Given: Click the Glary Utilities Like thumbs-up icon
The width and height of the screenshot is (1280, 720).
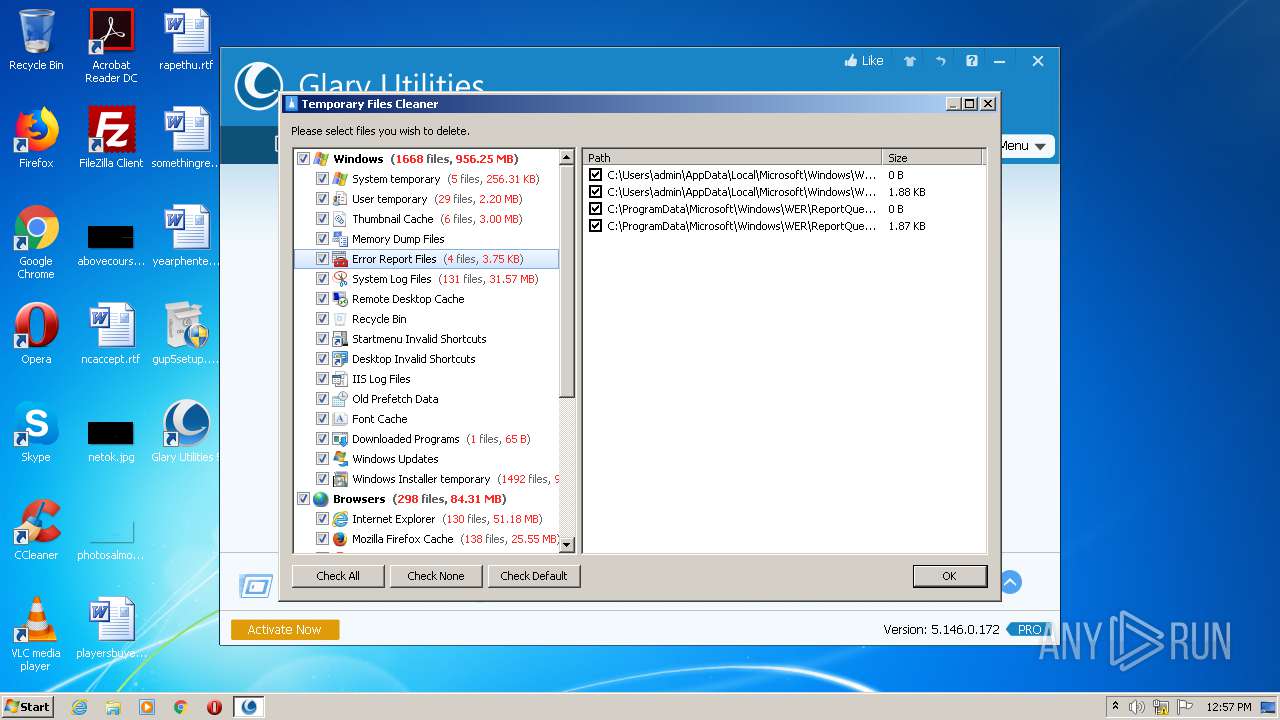Looking at the screenshot, I should click(x=851, y=61).
